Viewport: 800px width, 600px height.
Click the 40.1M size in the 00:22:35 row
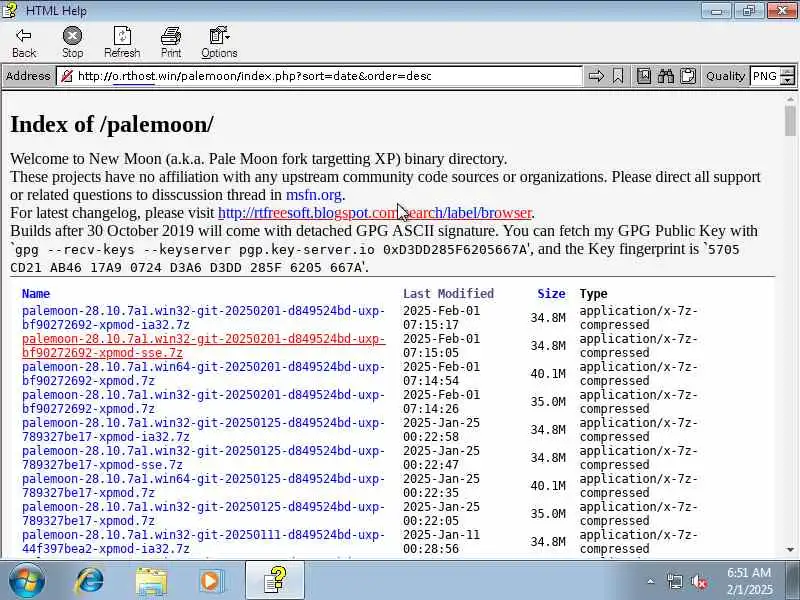pos(547,486)
